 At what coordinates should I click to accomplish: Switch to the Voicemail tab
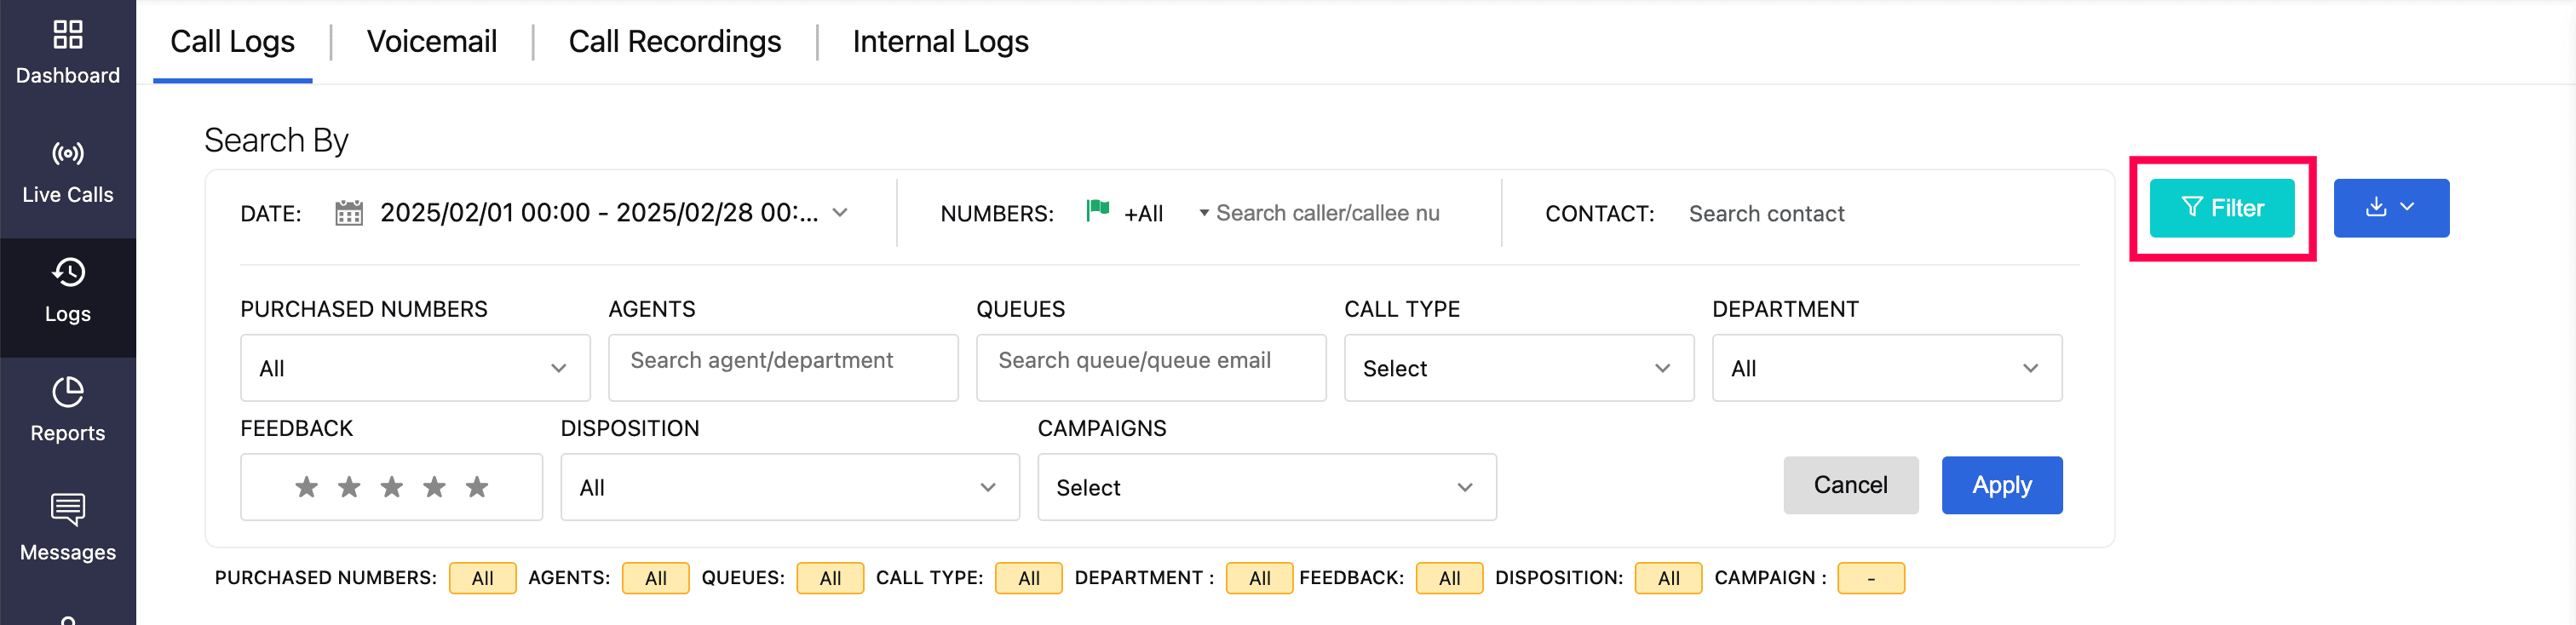(x=431, y=42)
